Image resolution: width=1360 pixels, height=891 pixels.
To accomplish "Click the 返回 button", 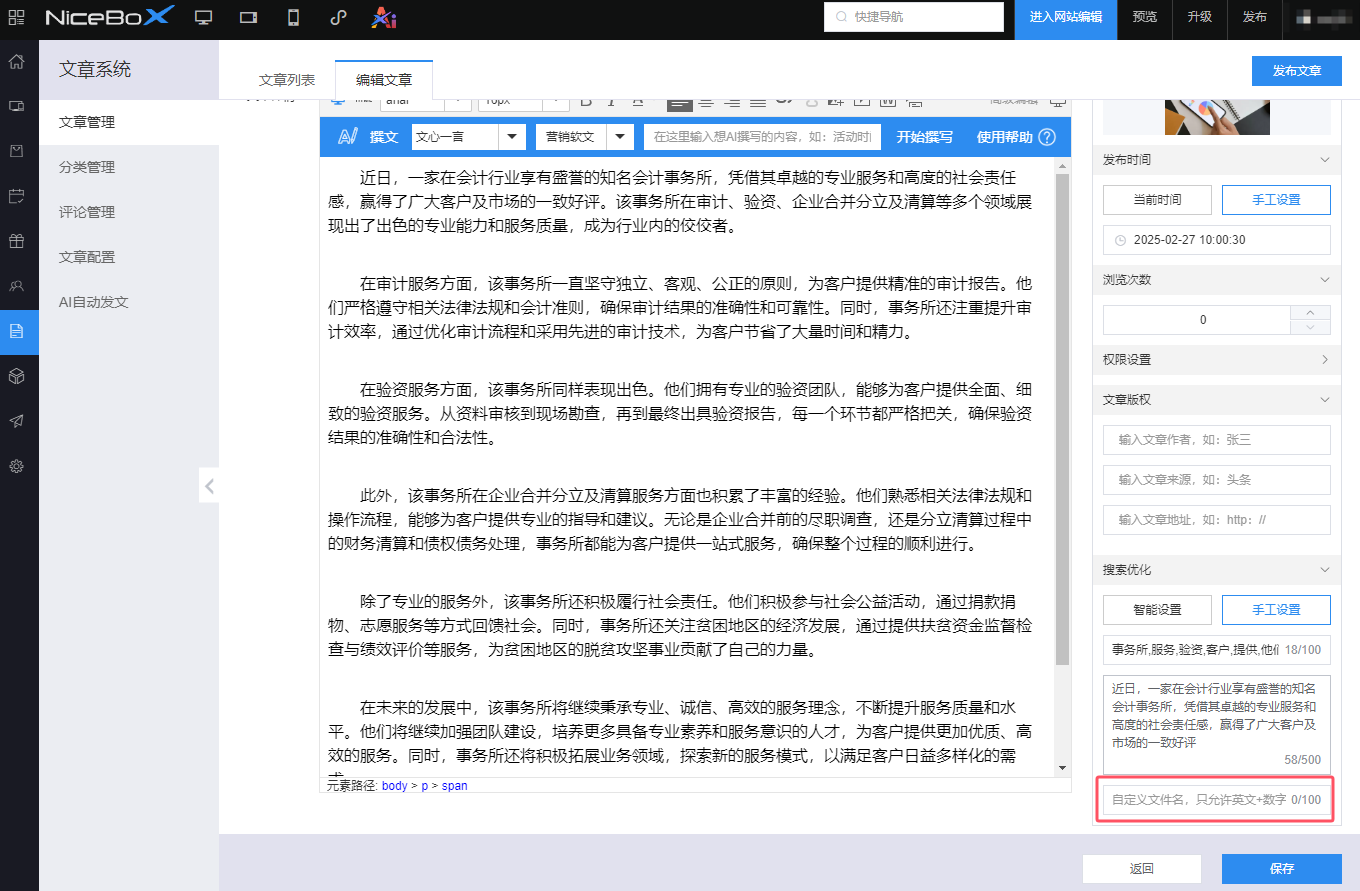I will tap(1142, 869).
